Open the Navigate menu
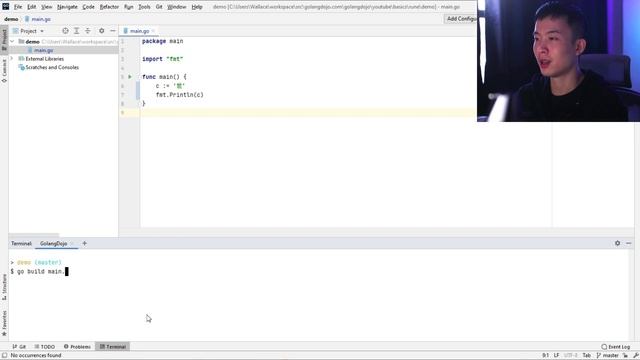Image resolution: width=640 pixels, height=360 pixels. pyautogui.click(x=67, y=7)
